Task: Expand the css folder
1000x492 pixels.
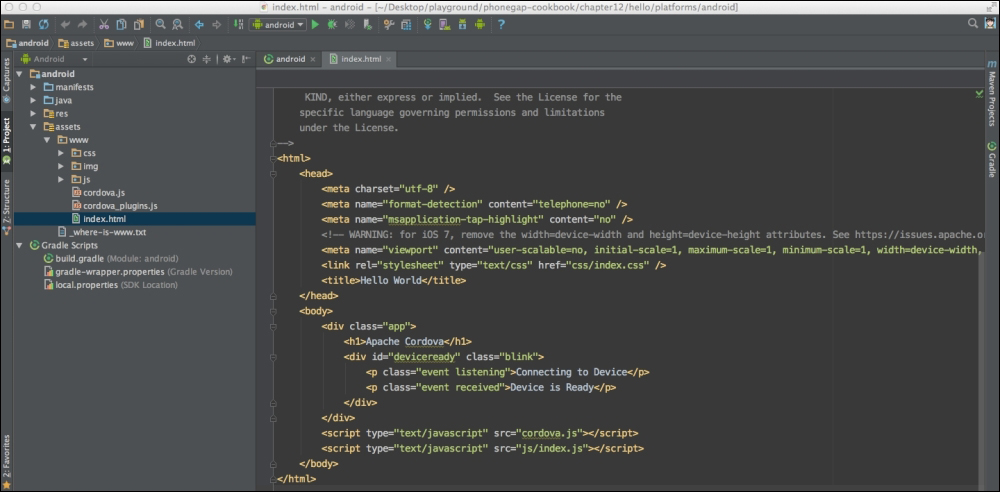Action: point(61,153)
